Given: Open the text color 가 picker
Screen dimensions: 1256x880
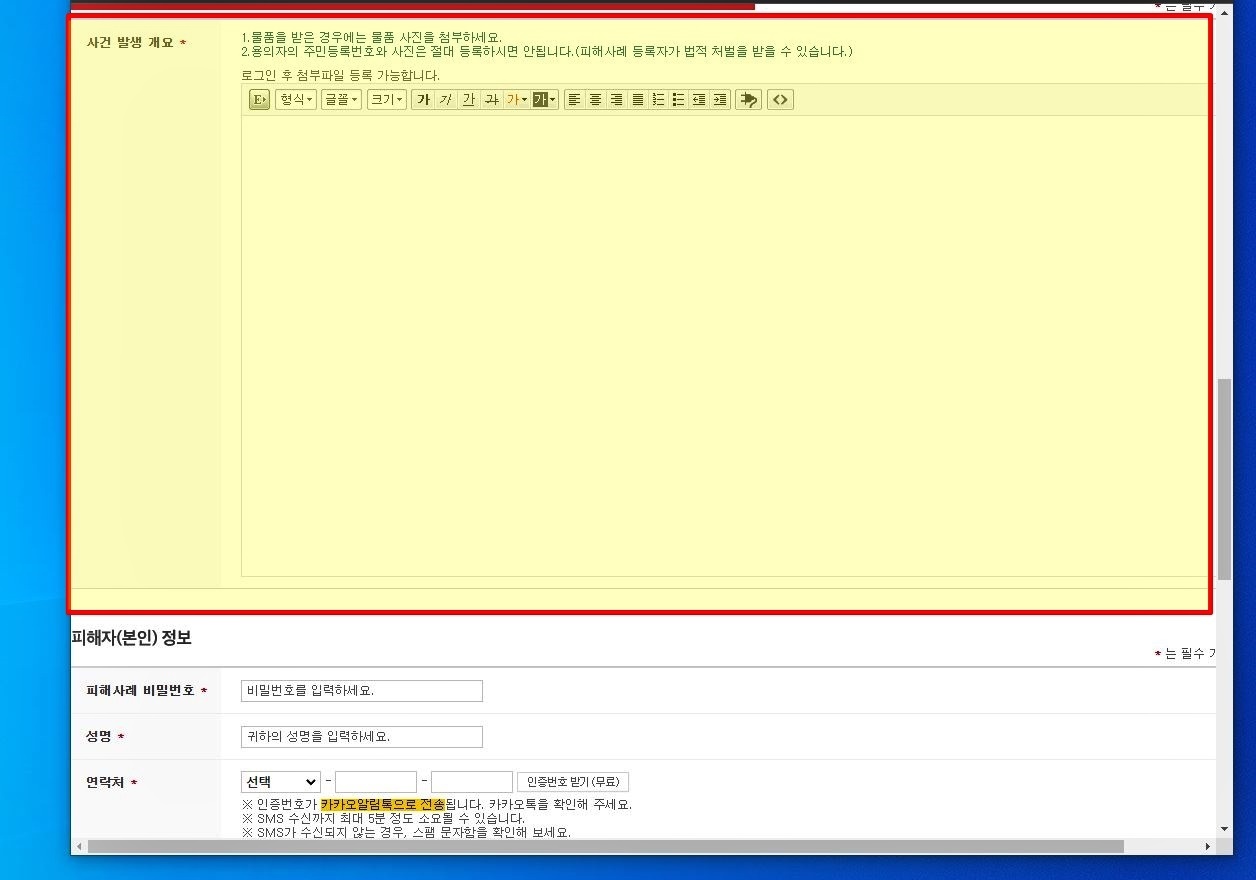Looking at the screenshot, I should tap(516, 99).
